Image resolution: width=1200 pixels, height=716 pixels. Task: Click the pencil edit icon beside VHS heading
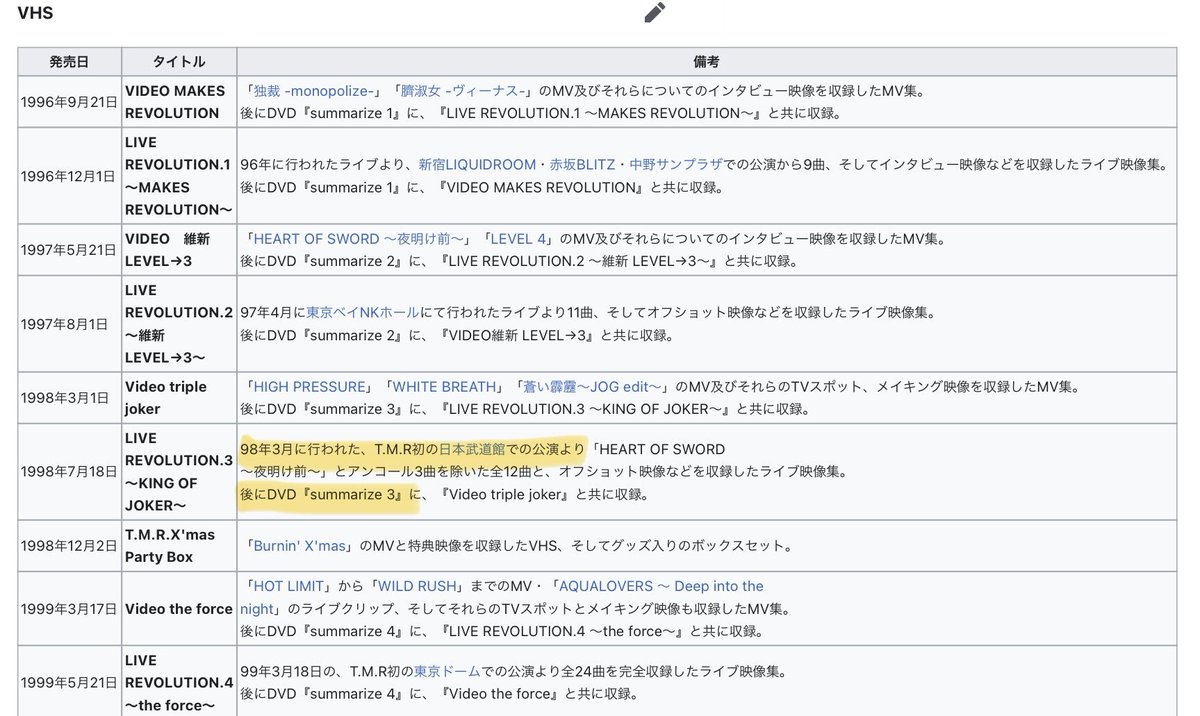click(655, 13)
